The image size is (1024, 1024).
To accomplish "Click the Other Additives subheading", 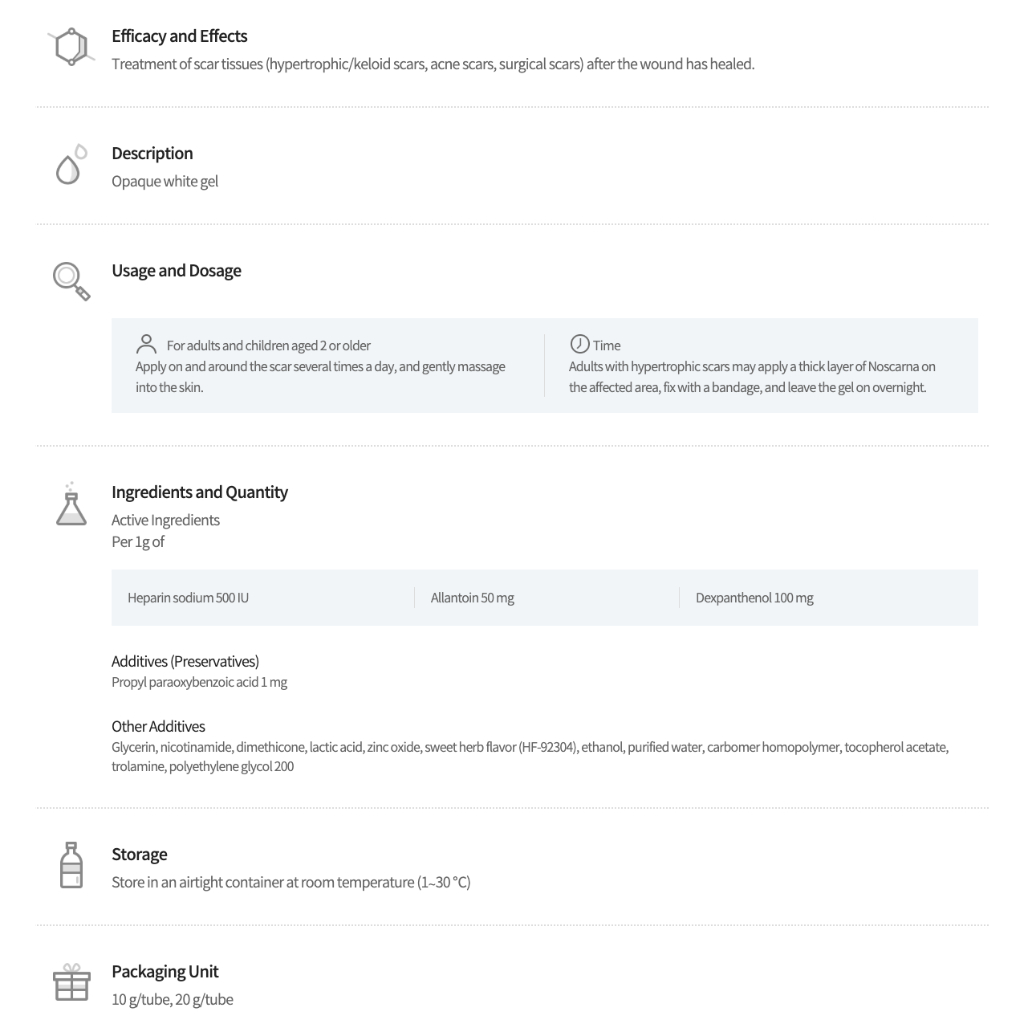I will point(158,726).
